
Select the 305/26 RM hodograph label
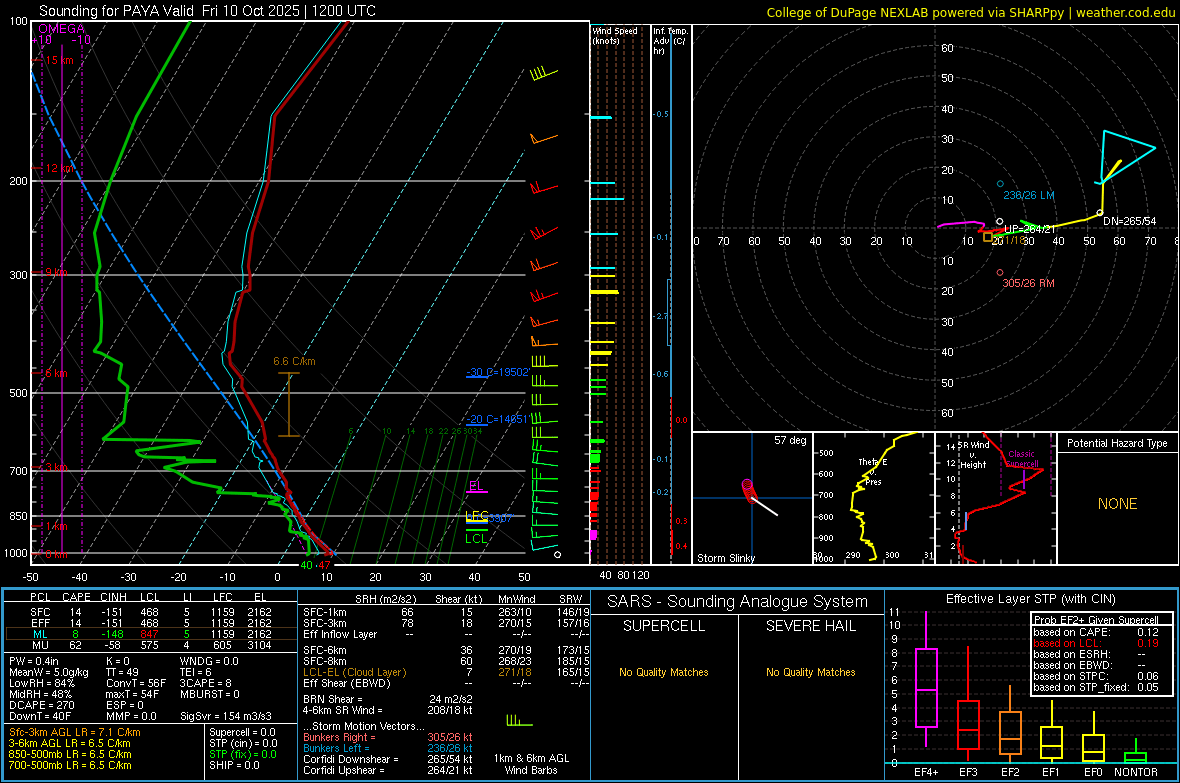tap(1028, 283)
